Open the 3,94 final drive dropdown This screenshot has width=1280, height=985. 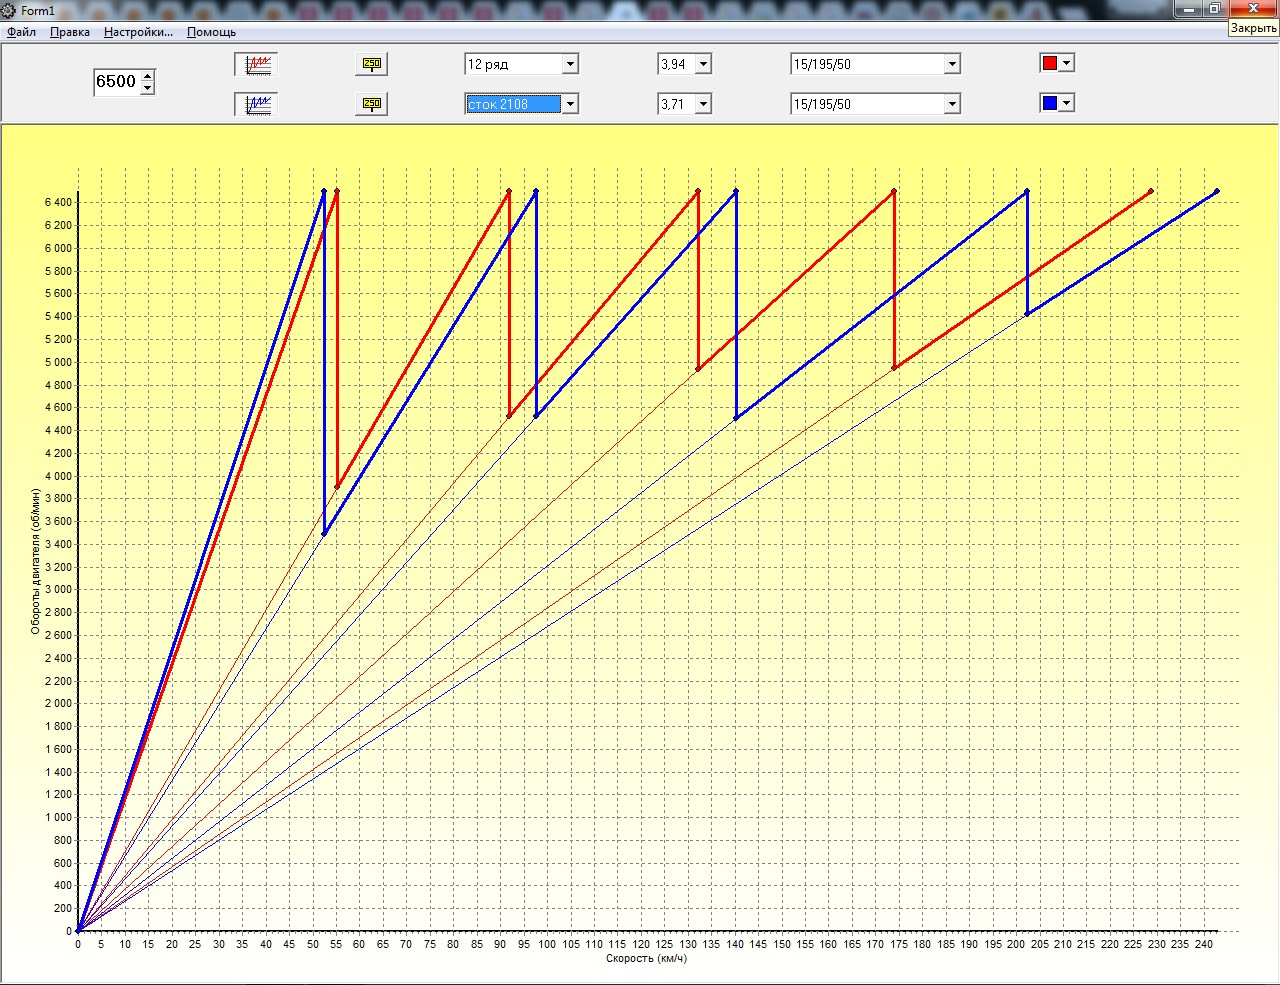click(703, 64)
